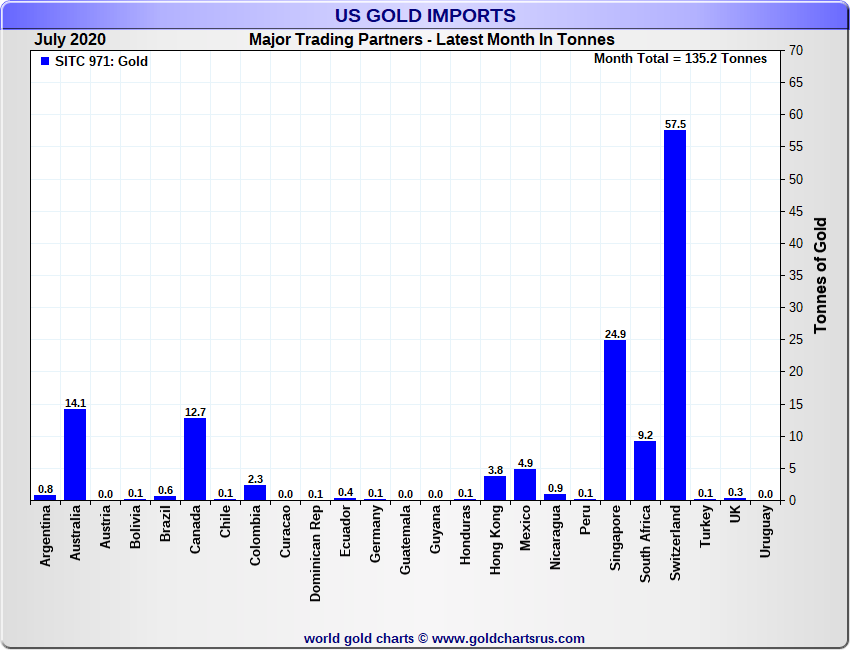This screenshot has width=850, height=650.
Task: Click the Tonnes of Gold axis title
Action: click(820, 275)
